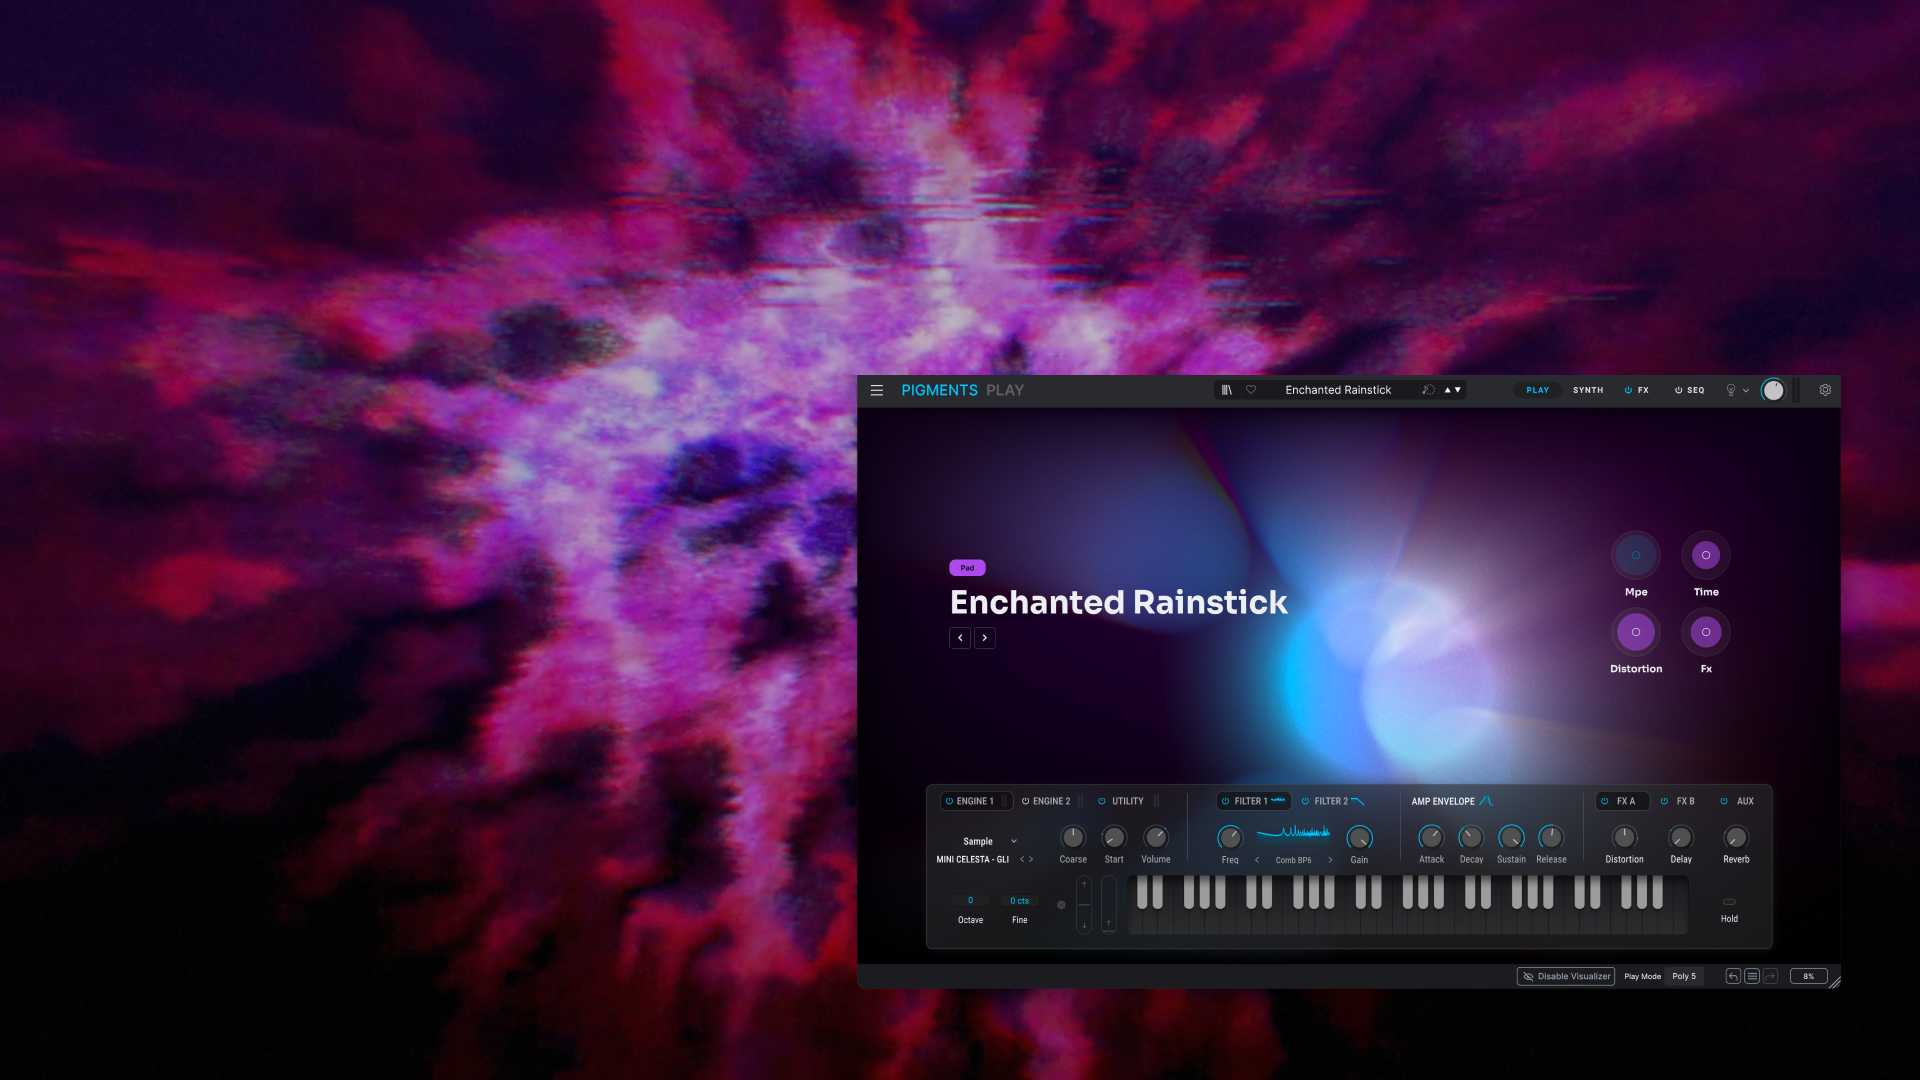
Task: Switch to the SYNTH view tab
Action: pos(1588,390)
